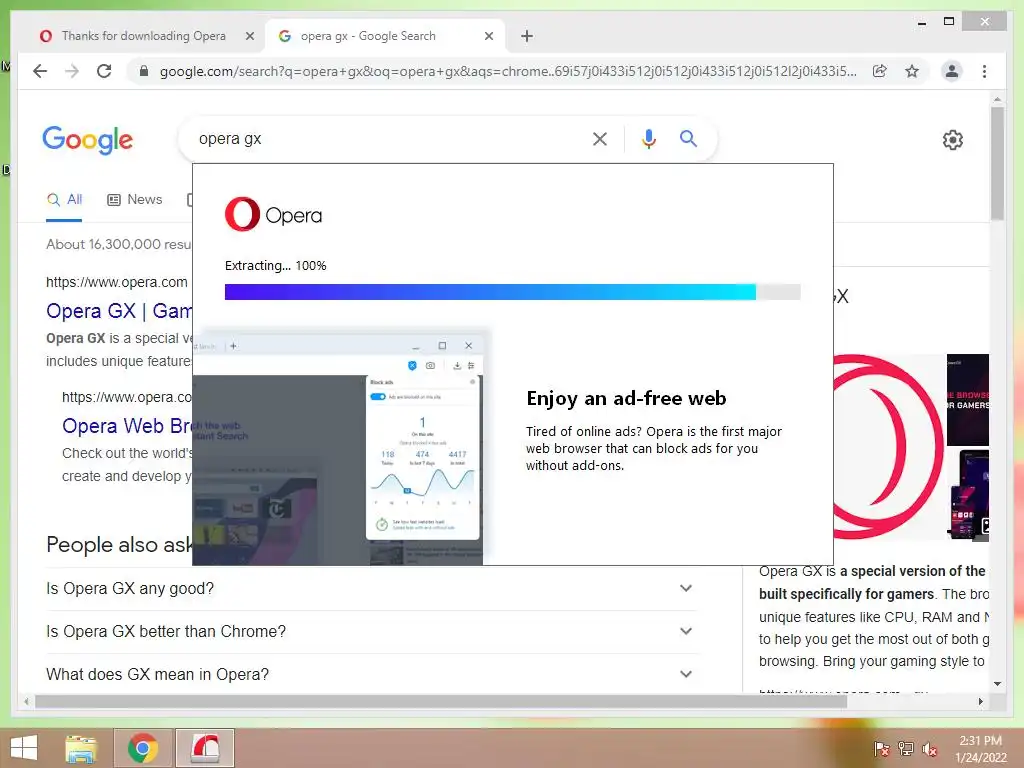
Task: Close the 'Thanks for downloading Opera' tab
Action: click(x=249, y=36)
